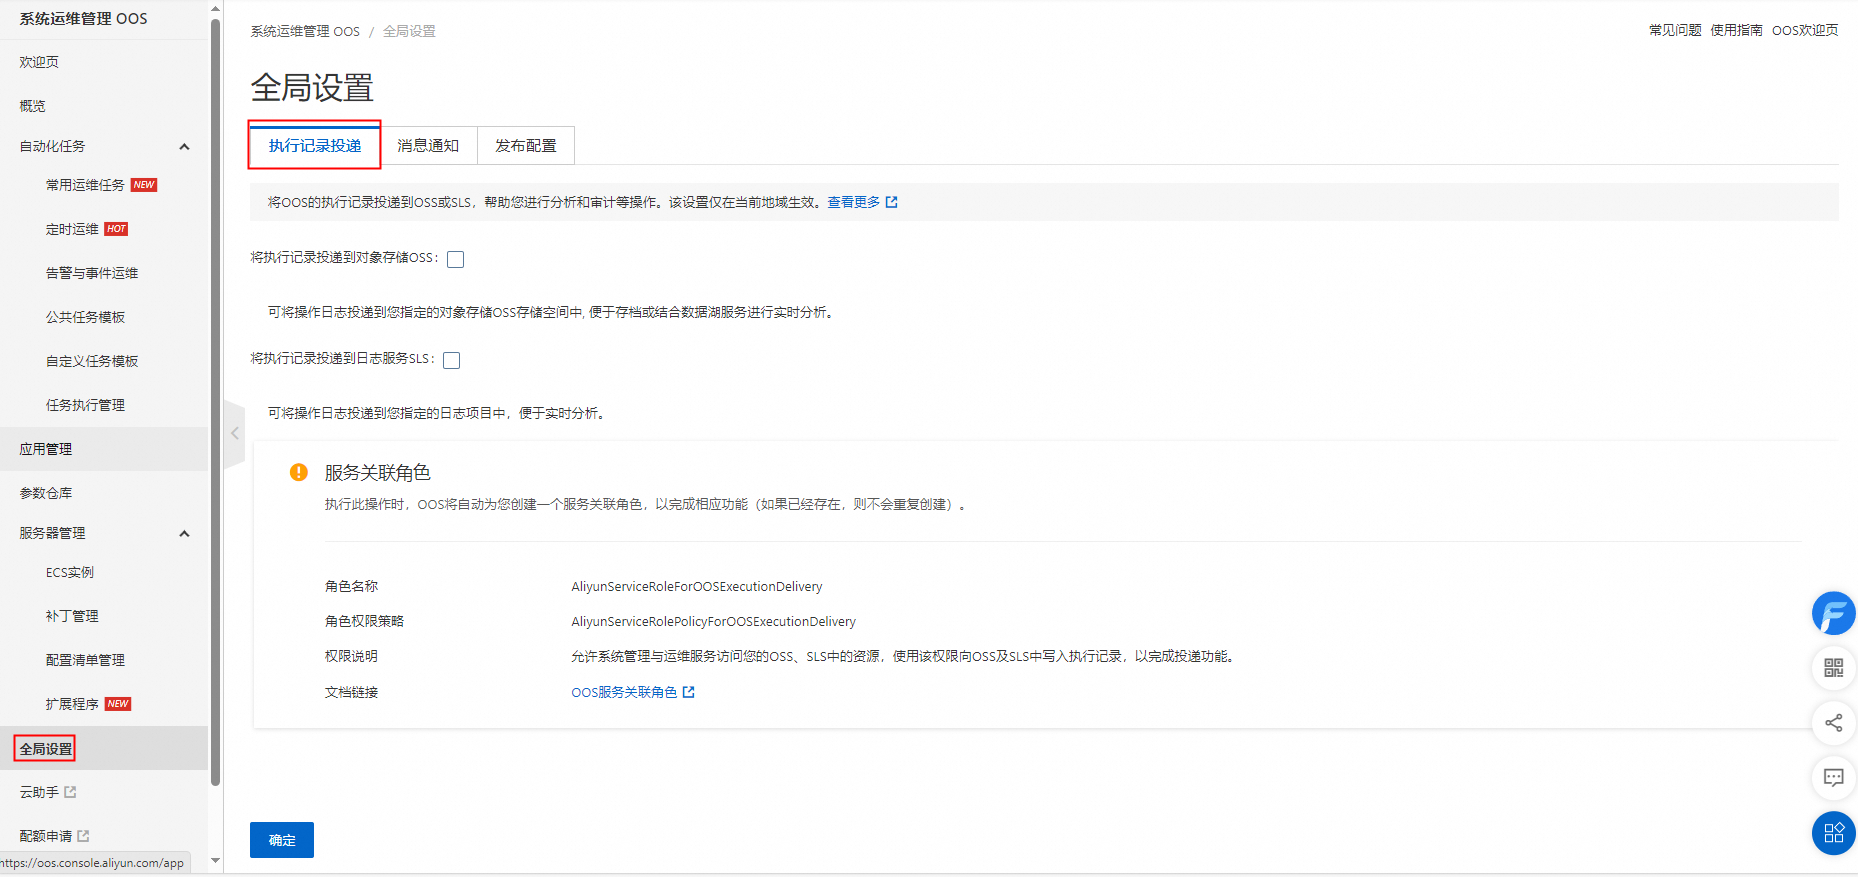The width and height of the screenshot is (1858, 877).
Task: Click the sidebar vertical scrollbar thumb
Action: pos(216,400)
